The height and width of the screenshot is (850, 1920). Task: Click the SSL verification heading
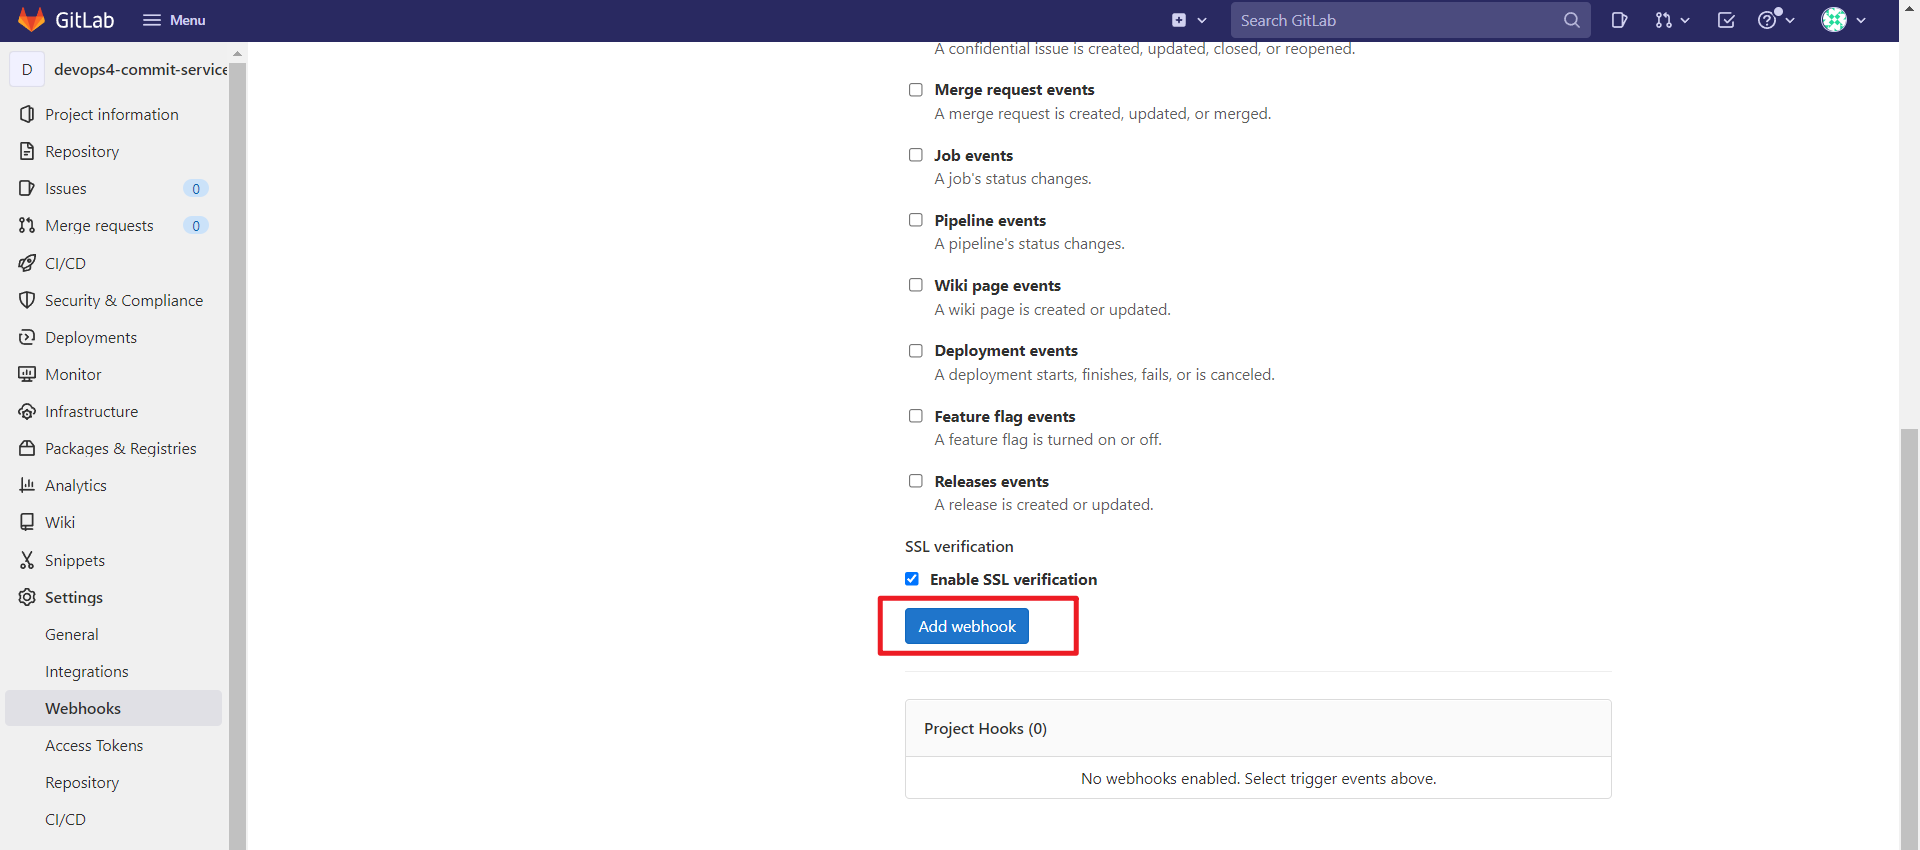[x=959, y=546]
